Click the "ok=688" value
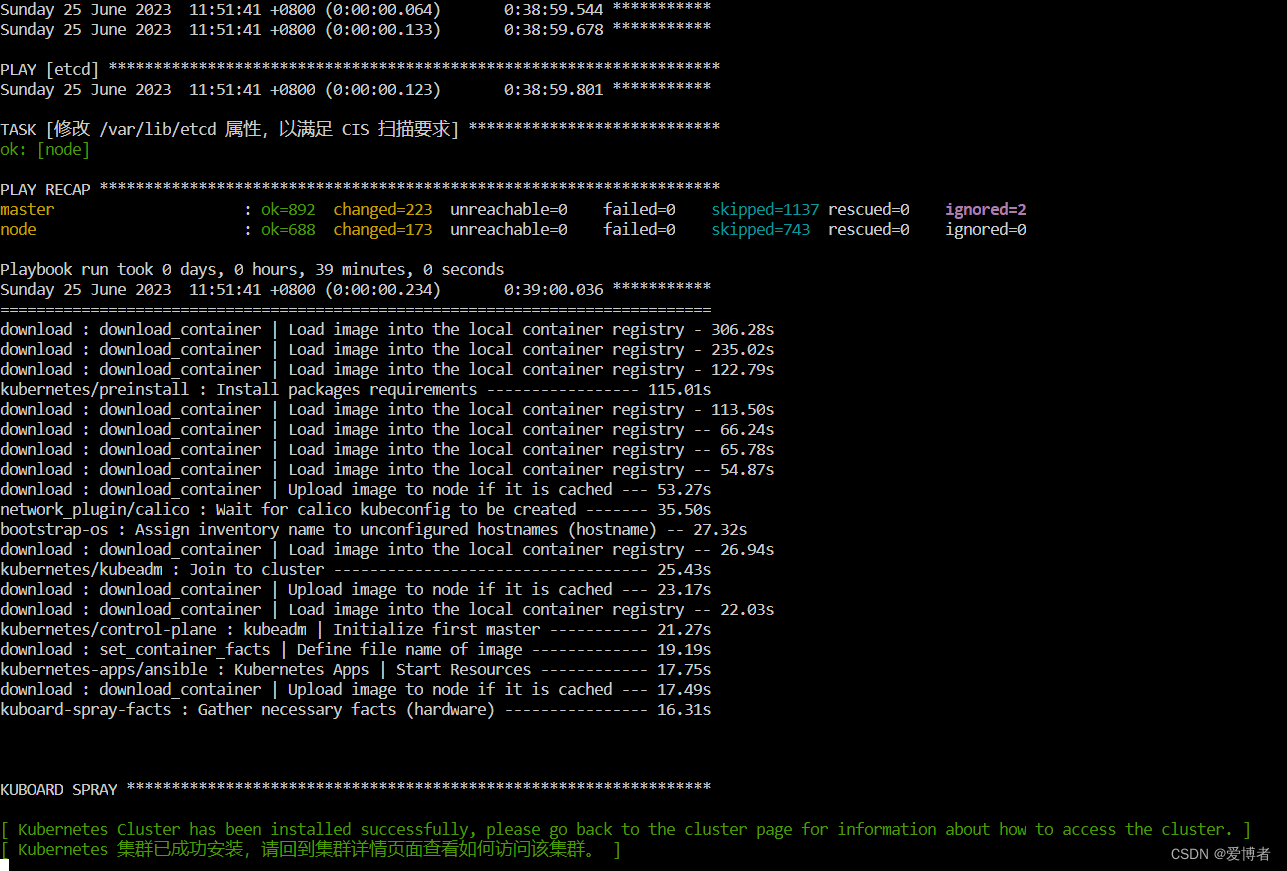This screenshot has width=1287, height=871. click(288, 229)
